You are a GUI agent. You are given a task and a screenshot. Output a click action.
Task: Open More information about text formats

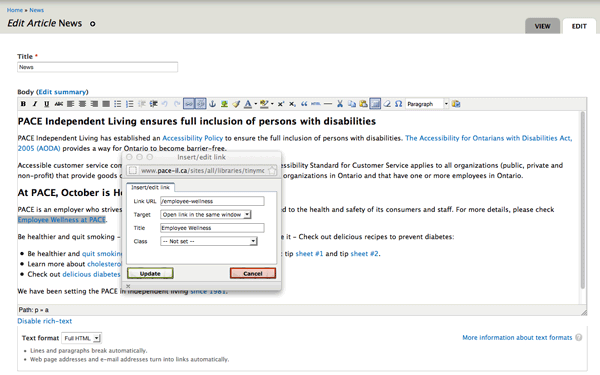point(517,337)
